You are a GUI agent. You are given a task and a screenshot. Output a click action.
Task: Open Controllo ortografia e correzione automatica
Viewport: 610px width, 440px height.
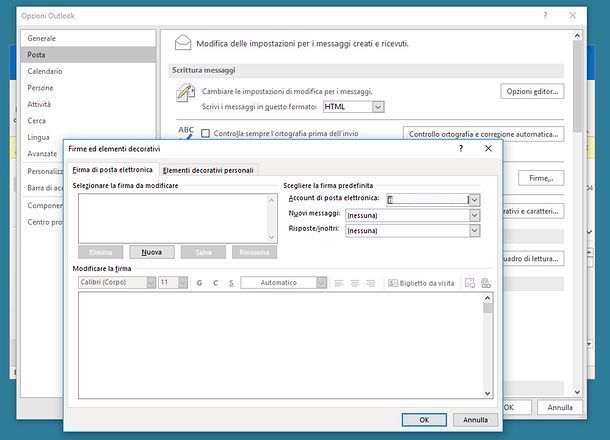click(484, 134)
